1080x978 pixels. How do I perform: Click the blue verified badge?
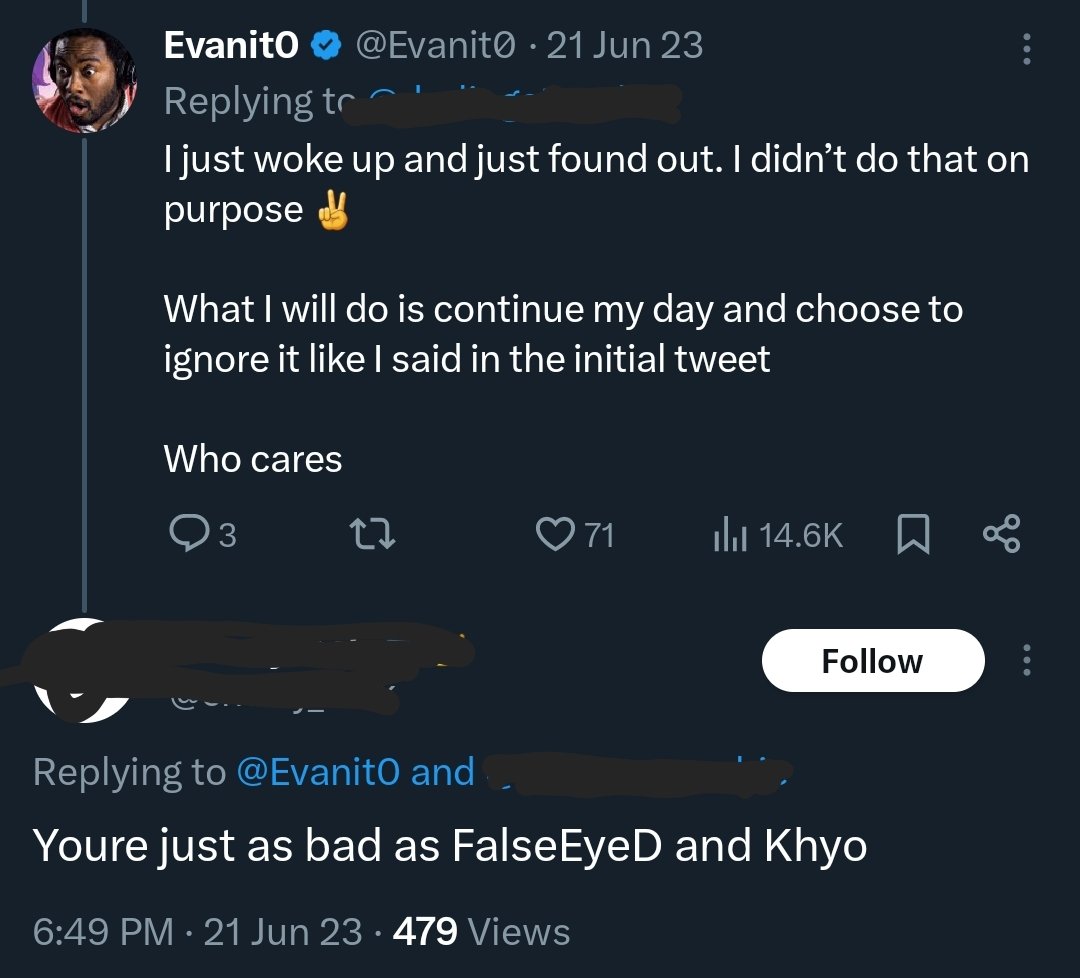pyautogui.click(x=326, y=46)
